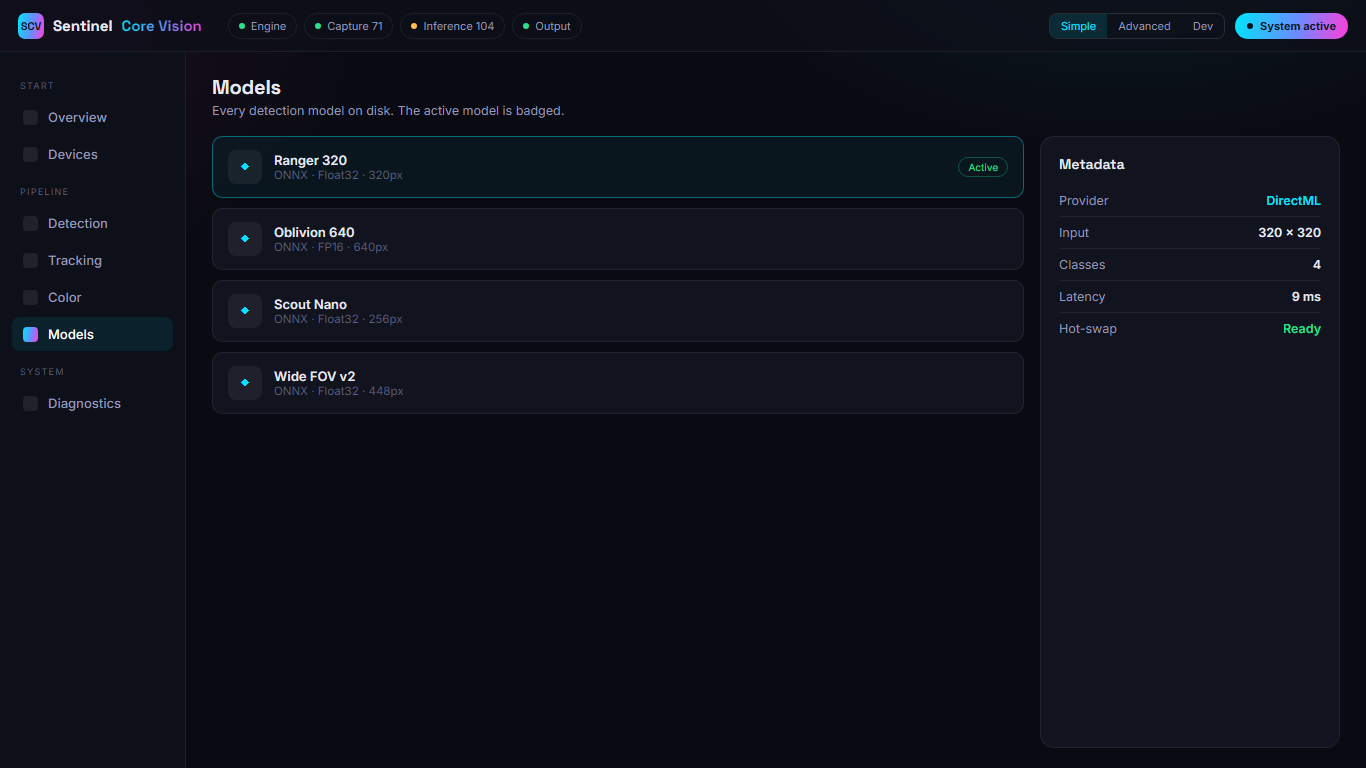The width and height of the screenshot is (1366, 768).
Task: Switch to Advanced mode
Action: [x=1144, y=26]
